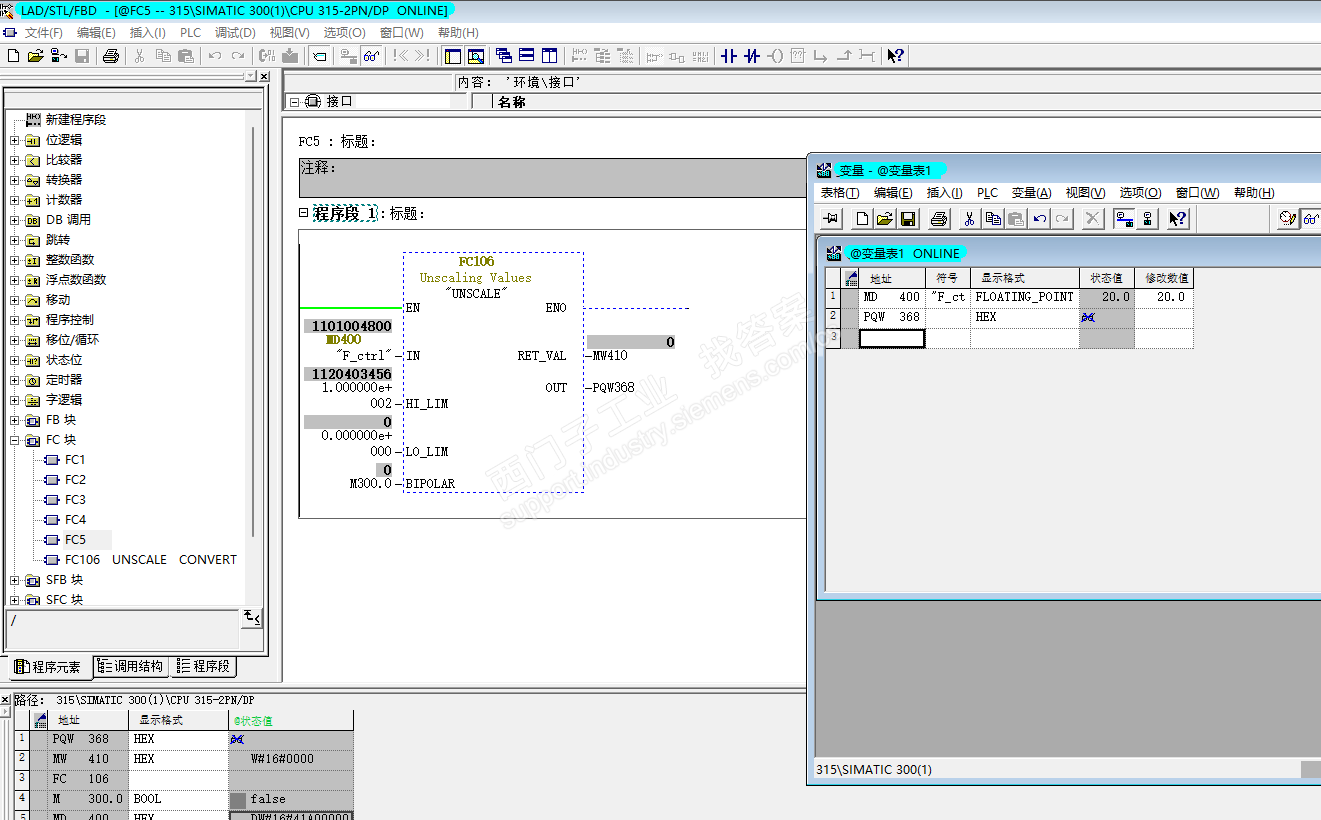Toggle the overview panel display button
This screenshot has height=820, width=1321.
(x=452, y=56)
